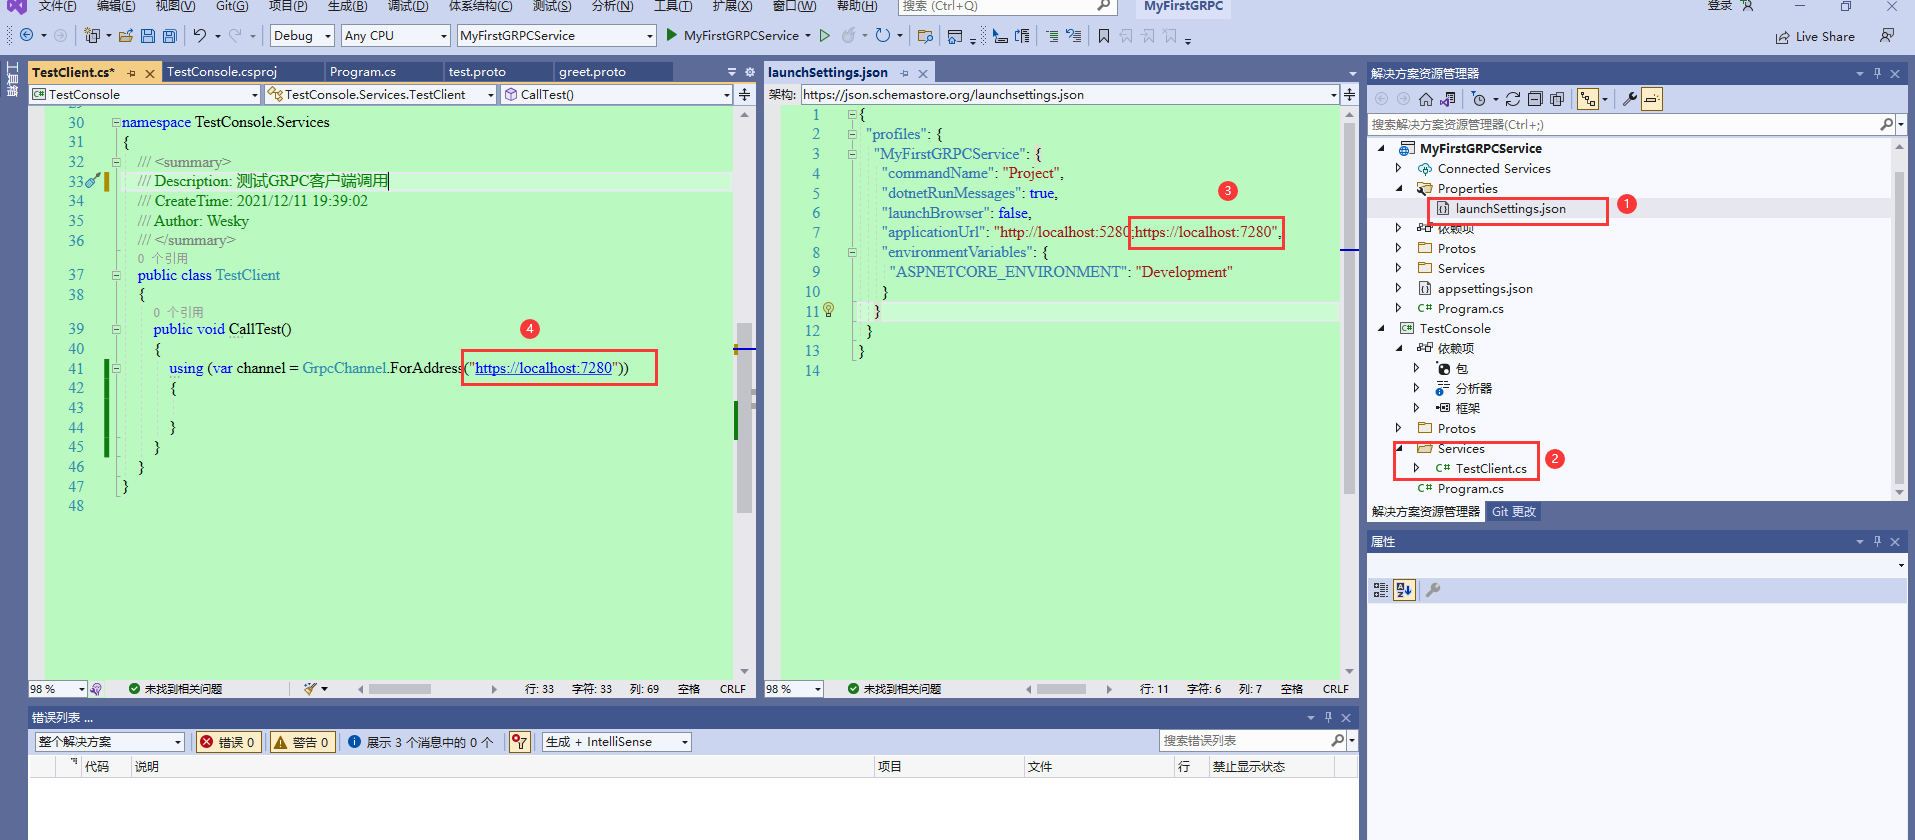1915x840 pixels.
Task: Click the code cleanup broom icon in status strip
Action: click(311, 689)
